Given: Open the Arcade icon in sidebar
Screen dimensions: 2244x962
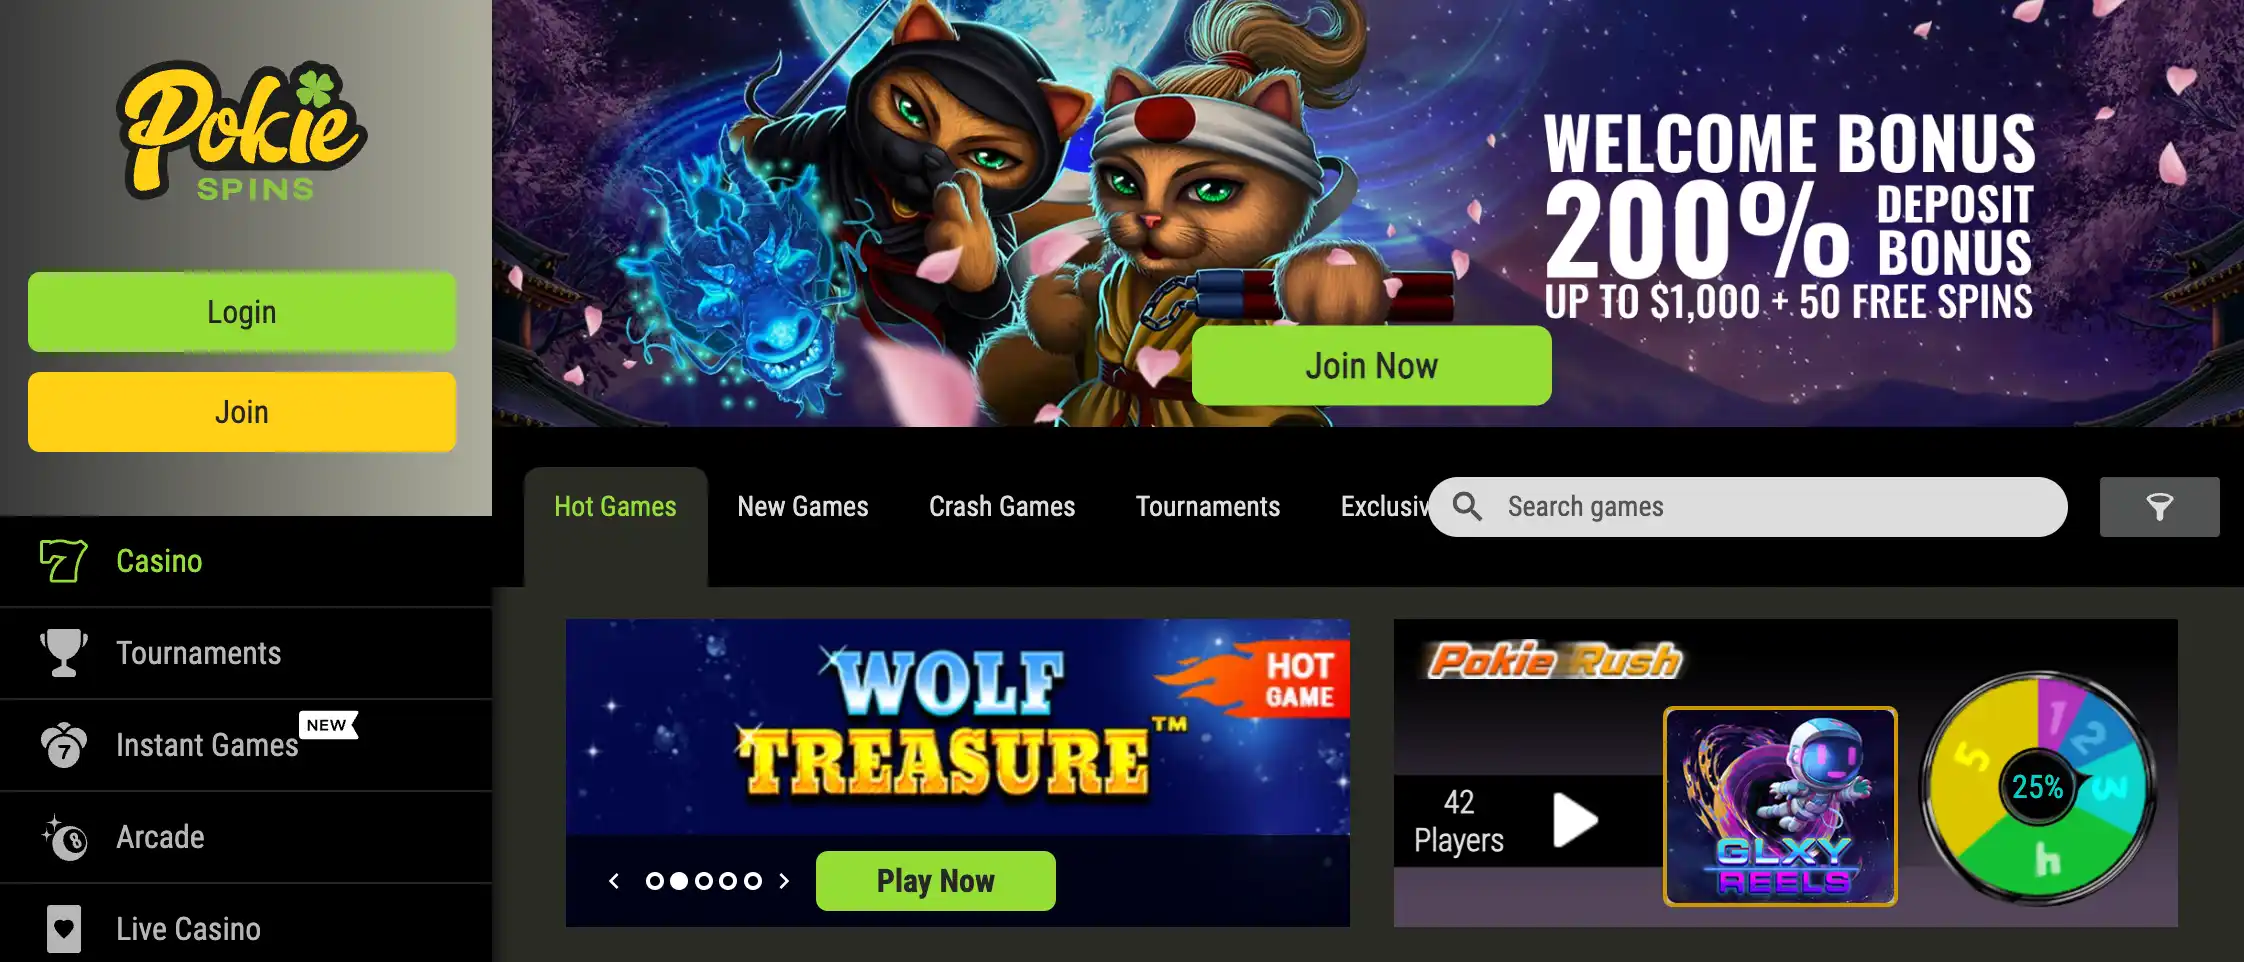Looking at the screenshot, I should click(x=64, y=837).
